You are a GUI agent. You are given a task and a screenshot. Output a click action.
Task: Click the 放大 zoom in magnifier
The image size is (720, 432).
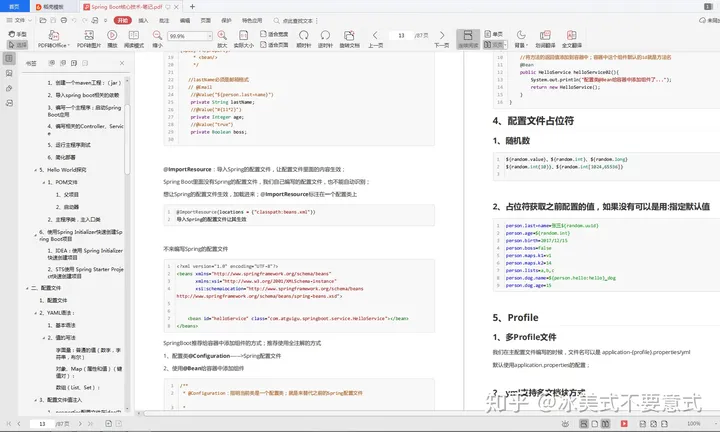point(222,35)
